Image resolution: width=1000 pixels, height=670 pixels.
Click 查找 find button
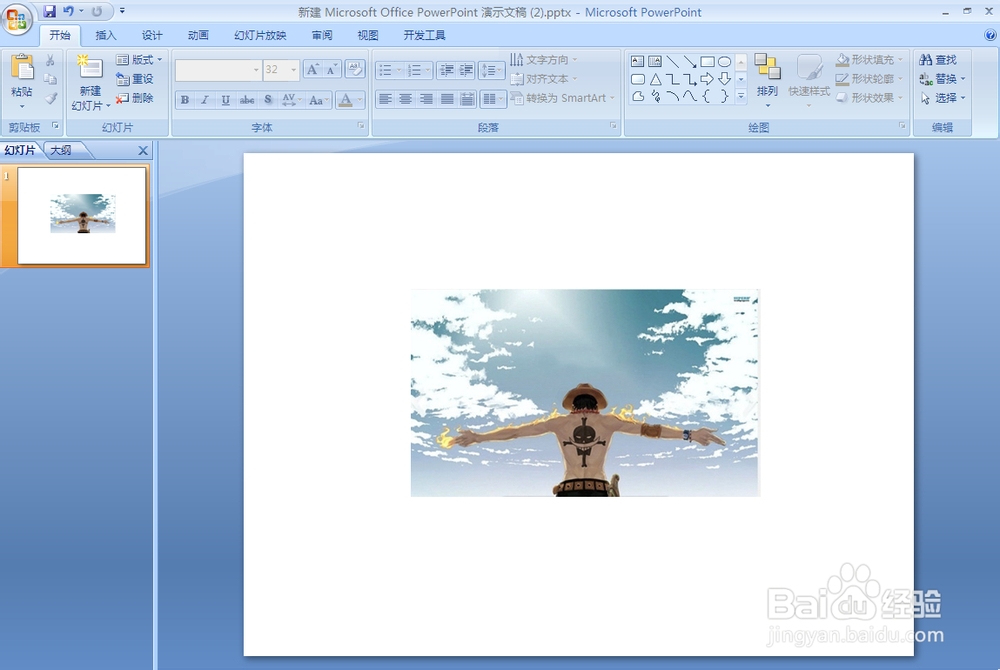point(938,60)
